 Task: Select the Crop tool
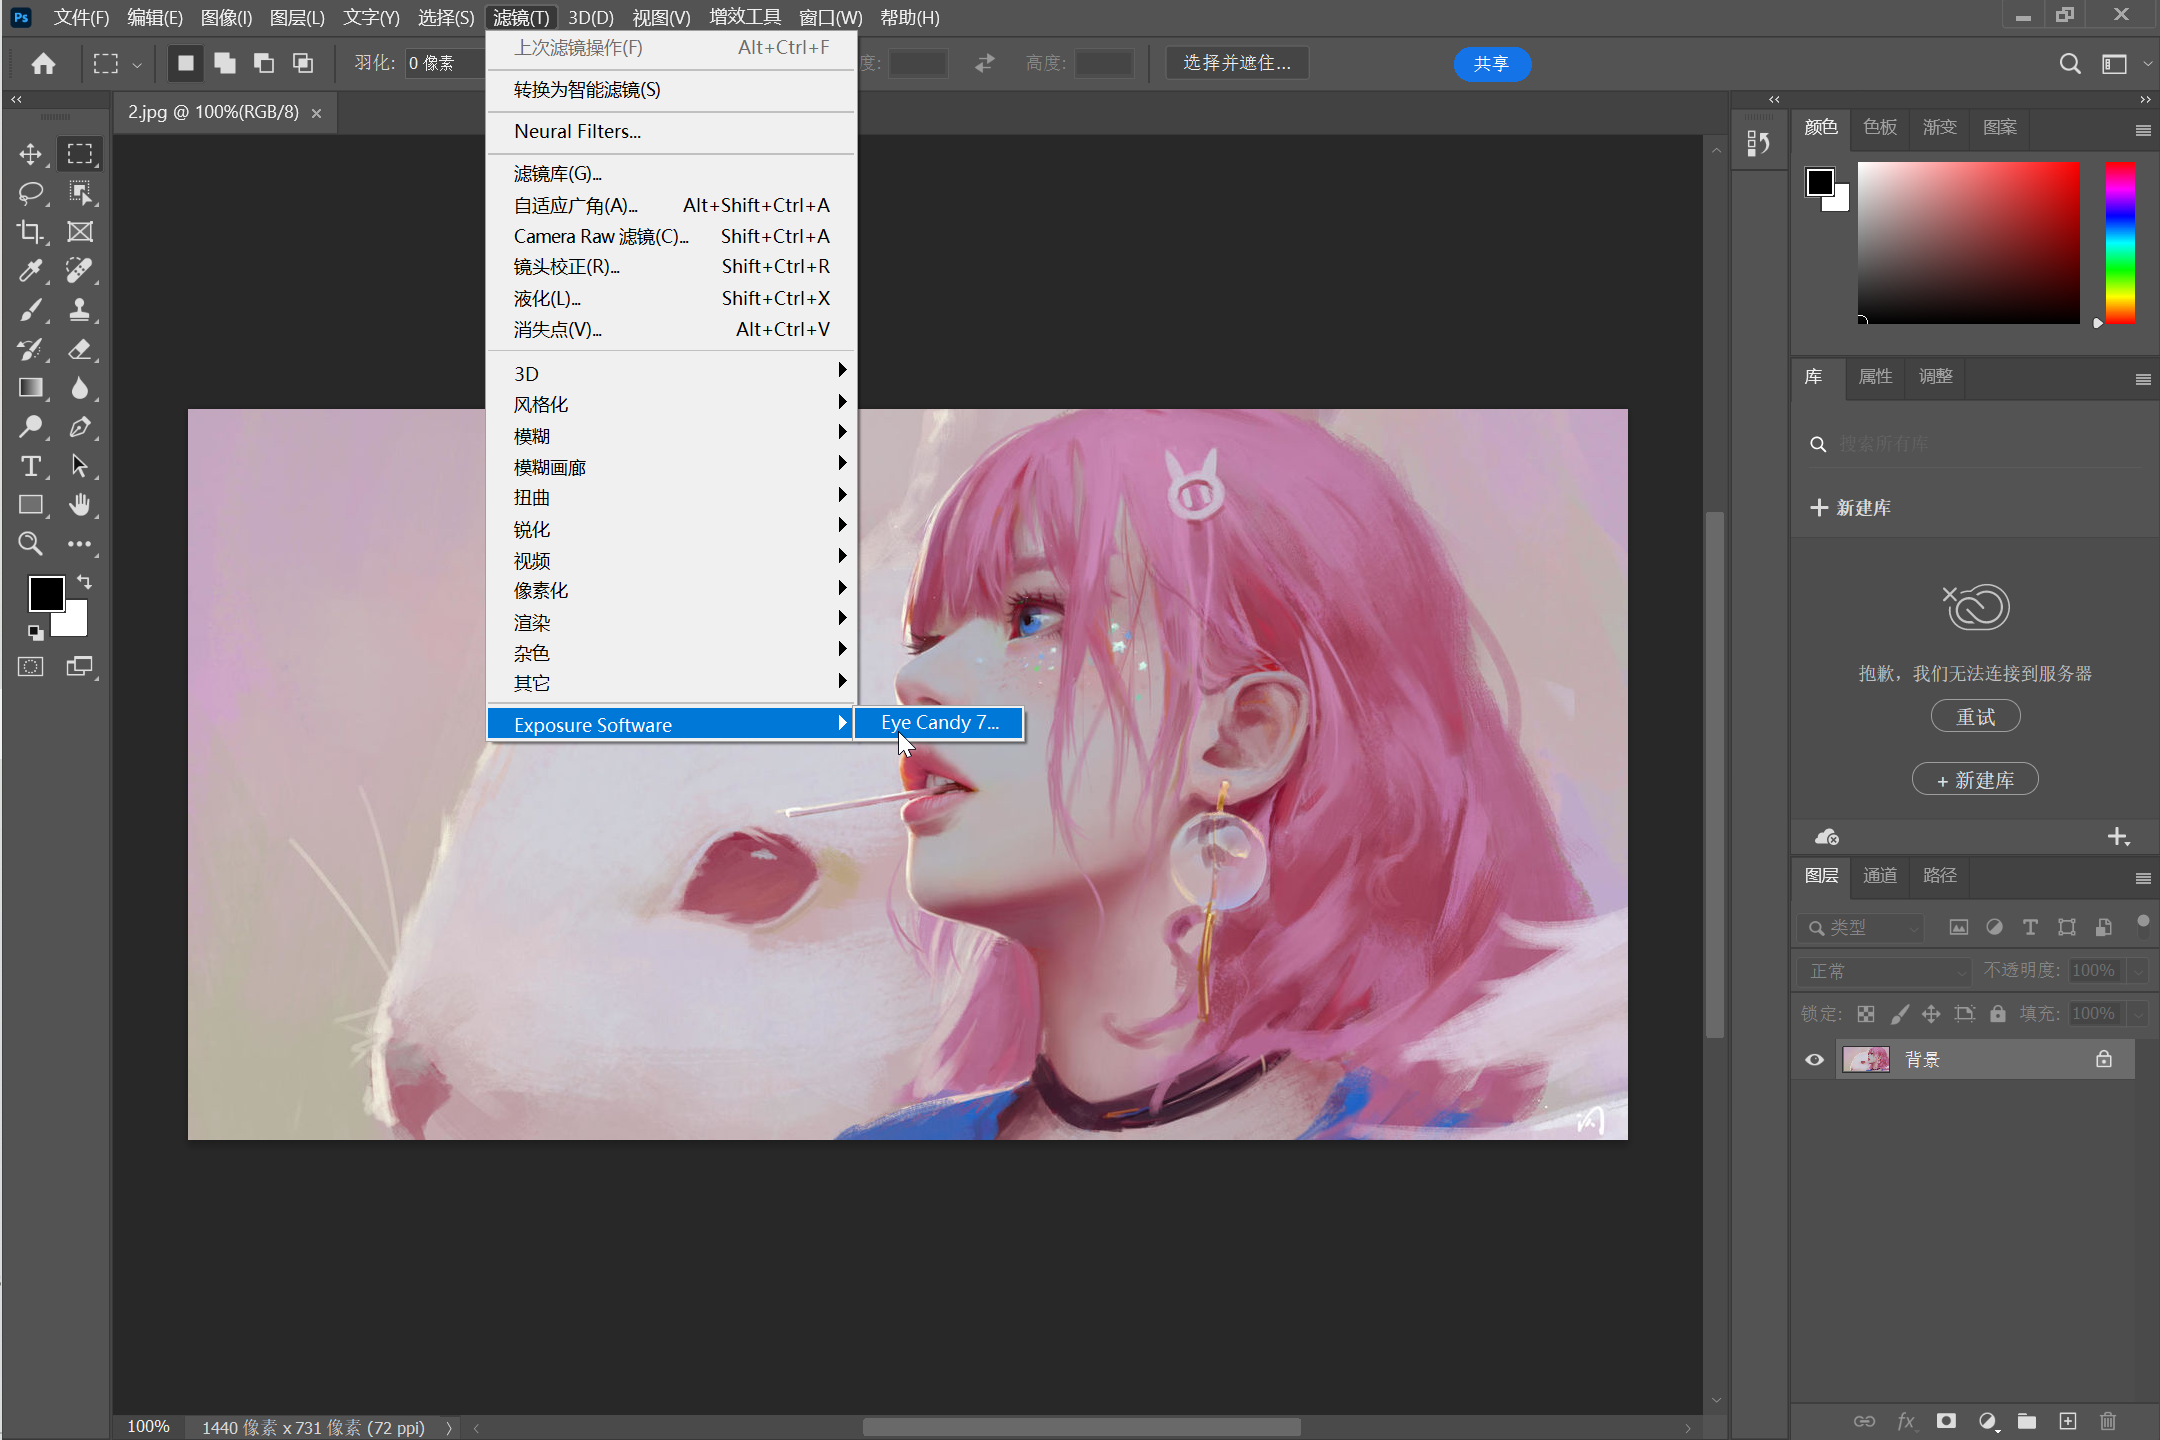[30, 232]
